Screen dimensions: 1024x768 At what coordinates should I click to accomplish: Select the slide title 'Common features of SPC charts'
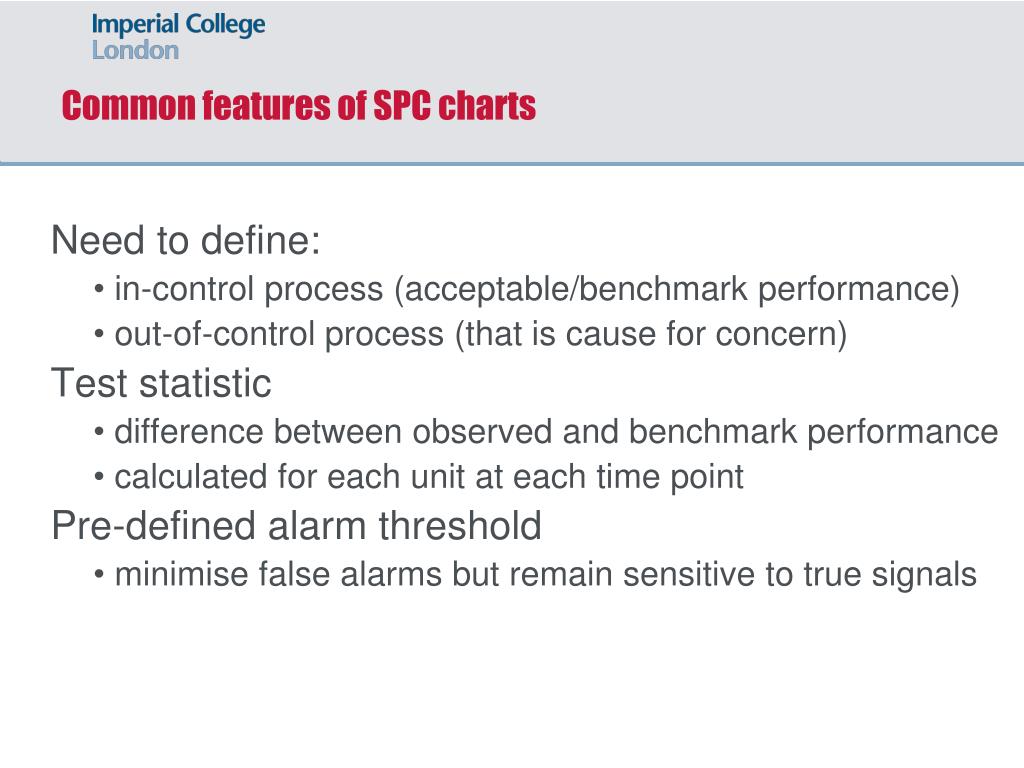298,106
